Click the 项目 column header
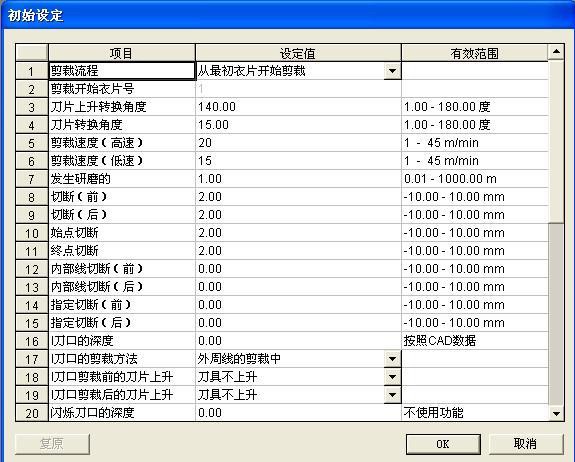The image size is (575, 462). pos(121,53)
